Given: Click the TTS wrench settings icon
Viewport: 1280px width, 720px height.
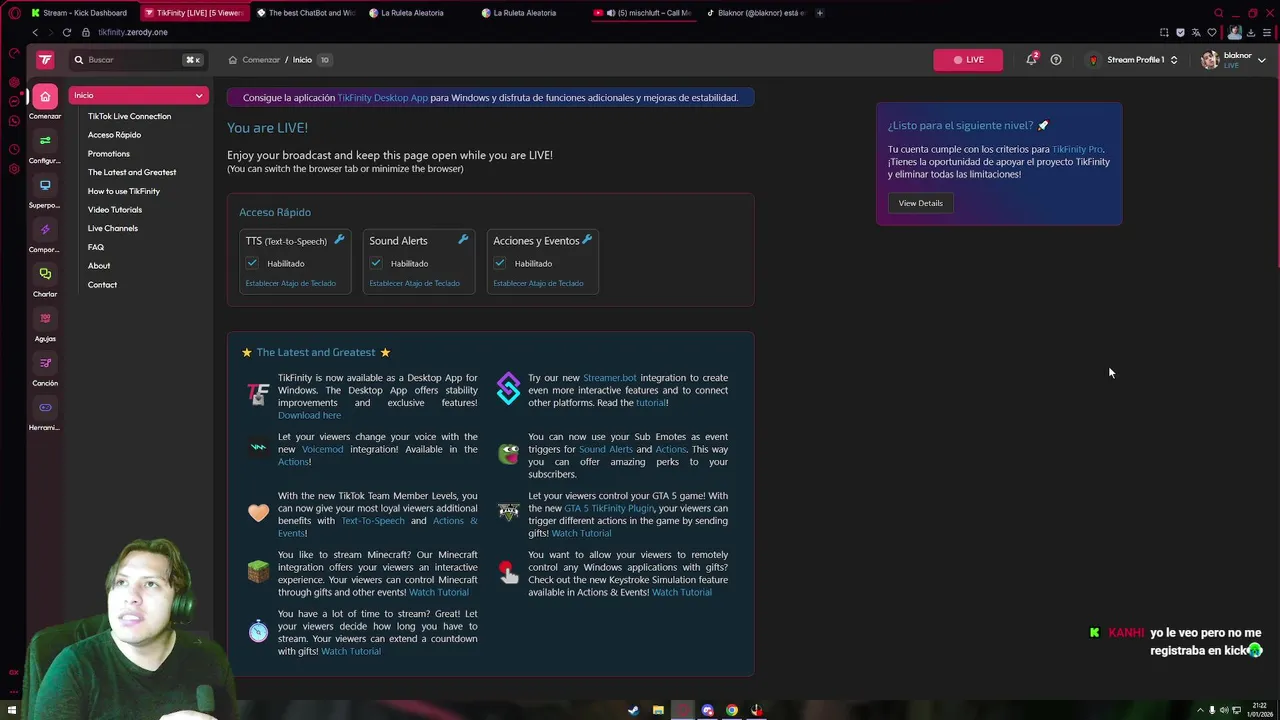Looking at the screenshot, I should [339, 239].
